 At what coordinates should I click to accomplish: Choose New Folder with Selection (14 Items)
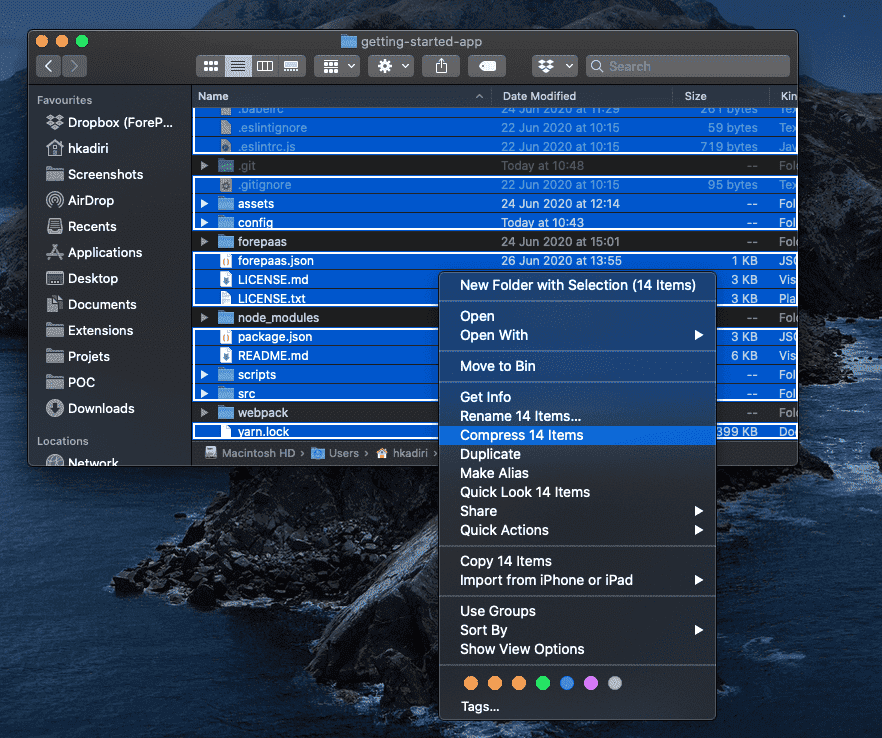(x=577, y=285)
